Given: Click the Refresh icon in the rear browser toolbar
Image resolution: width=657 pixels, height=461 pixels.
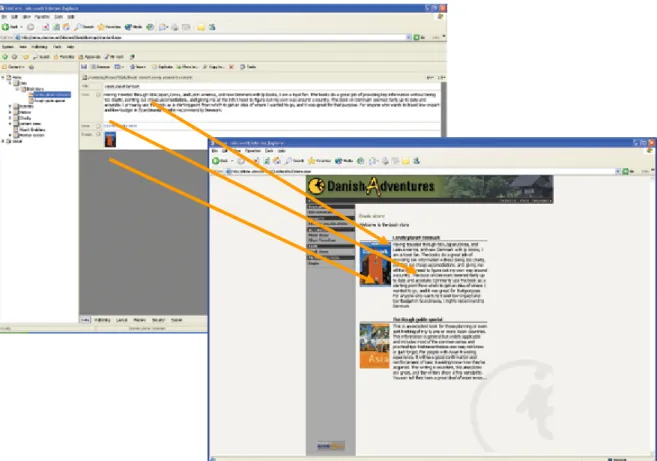Looking at the screenshot, I should click(x=56, y=27).
